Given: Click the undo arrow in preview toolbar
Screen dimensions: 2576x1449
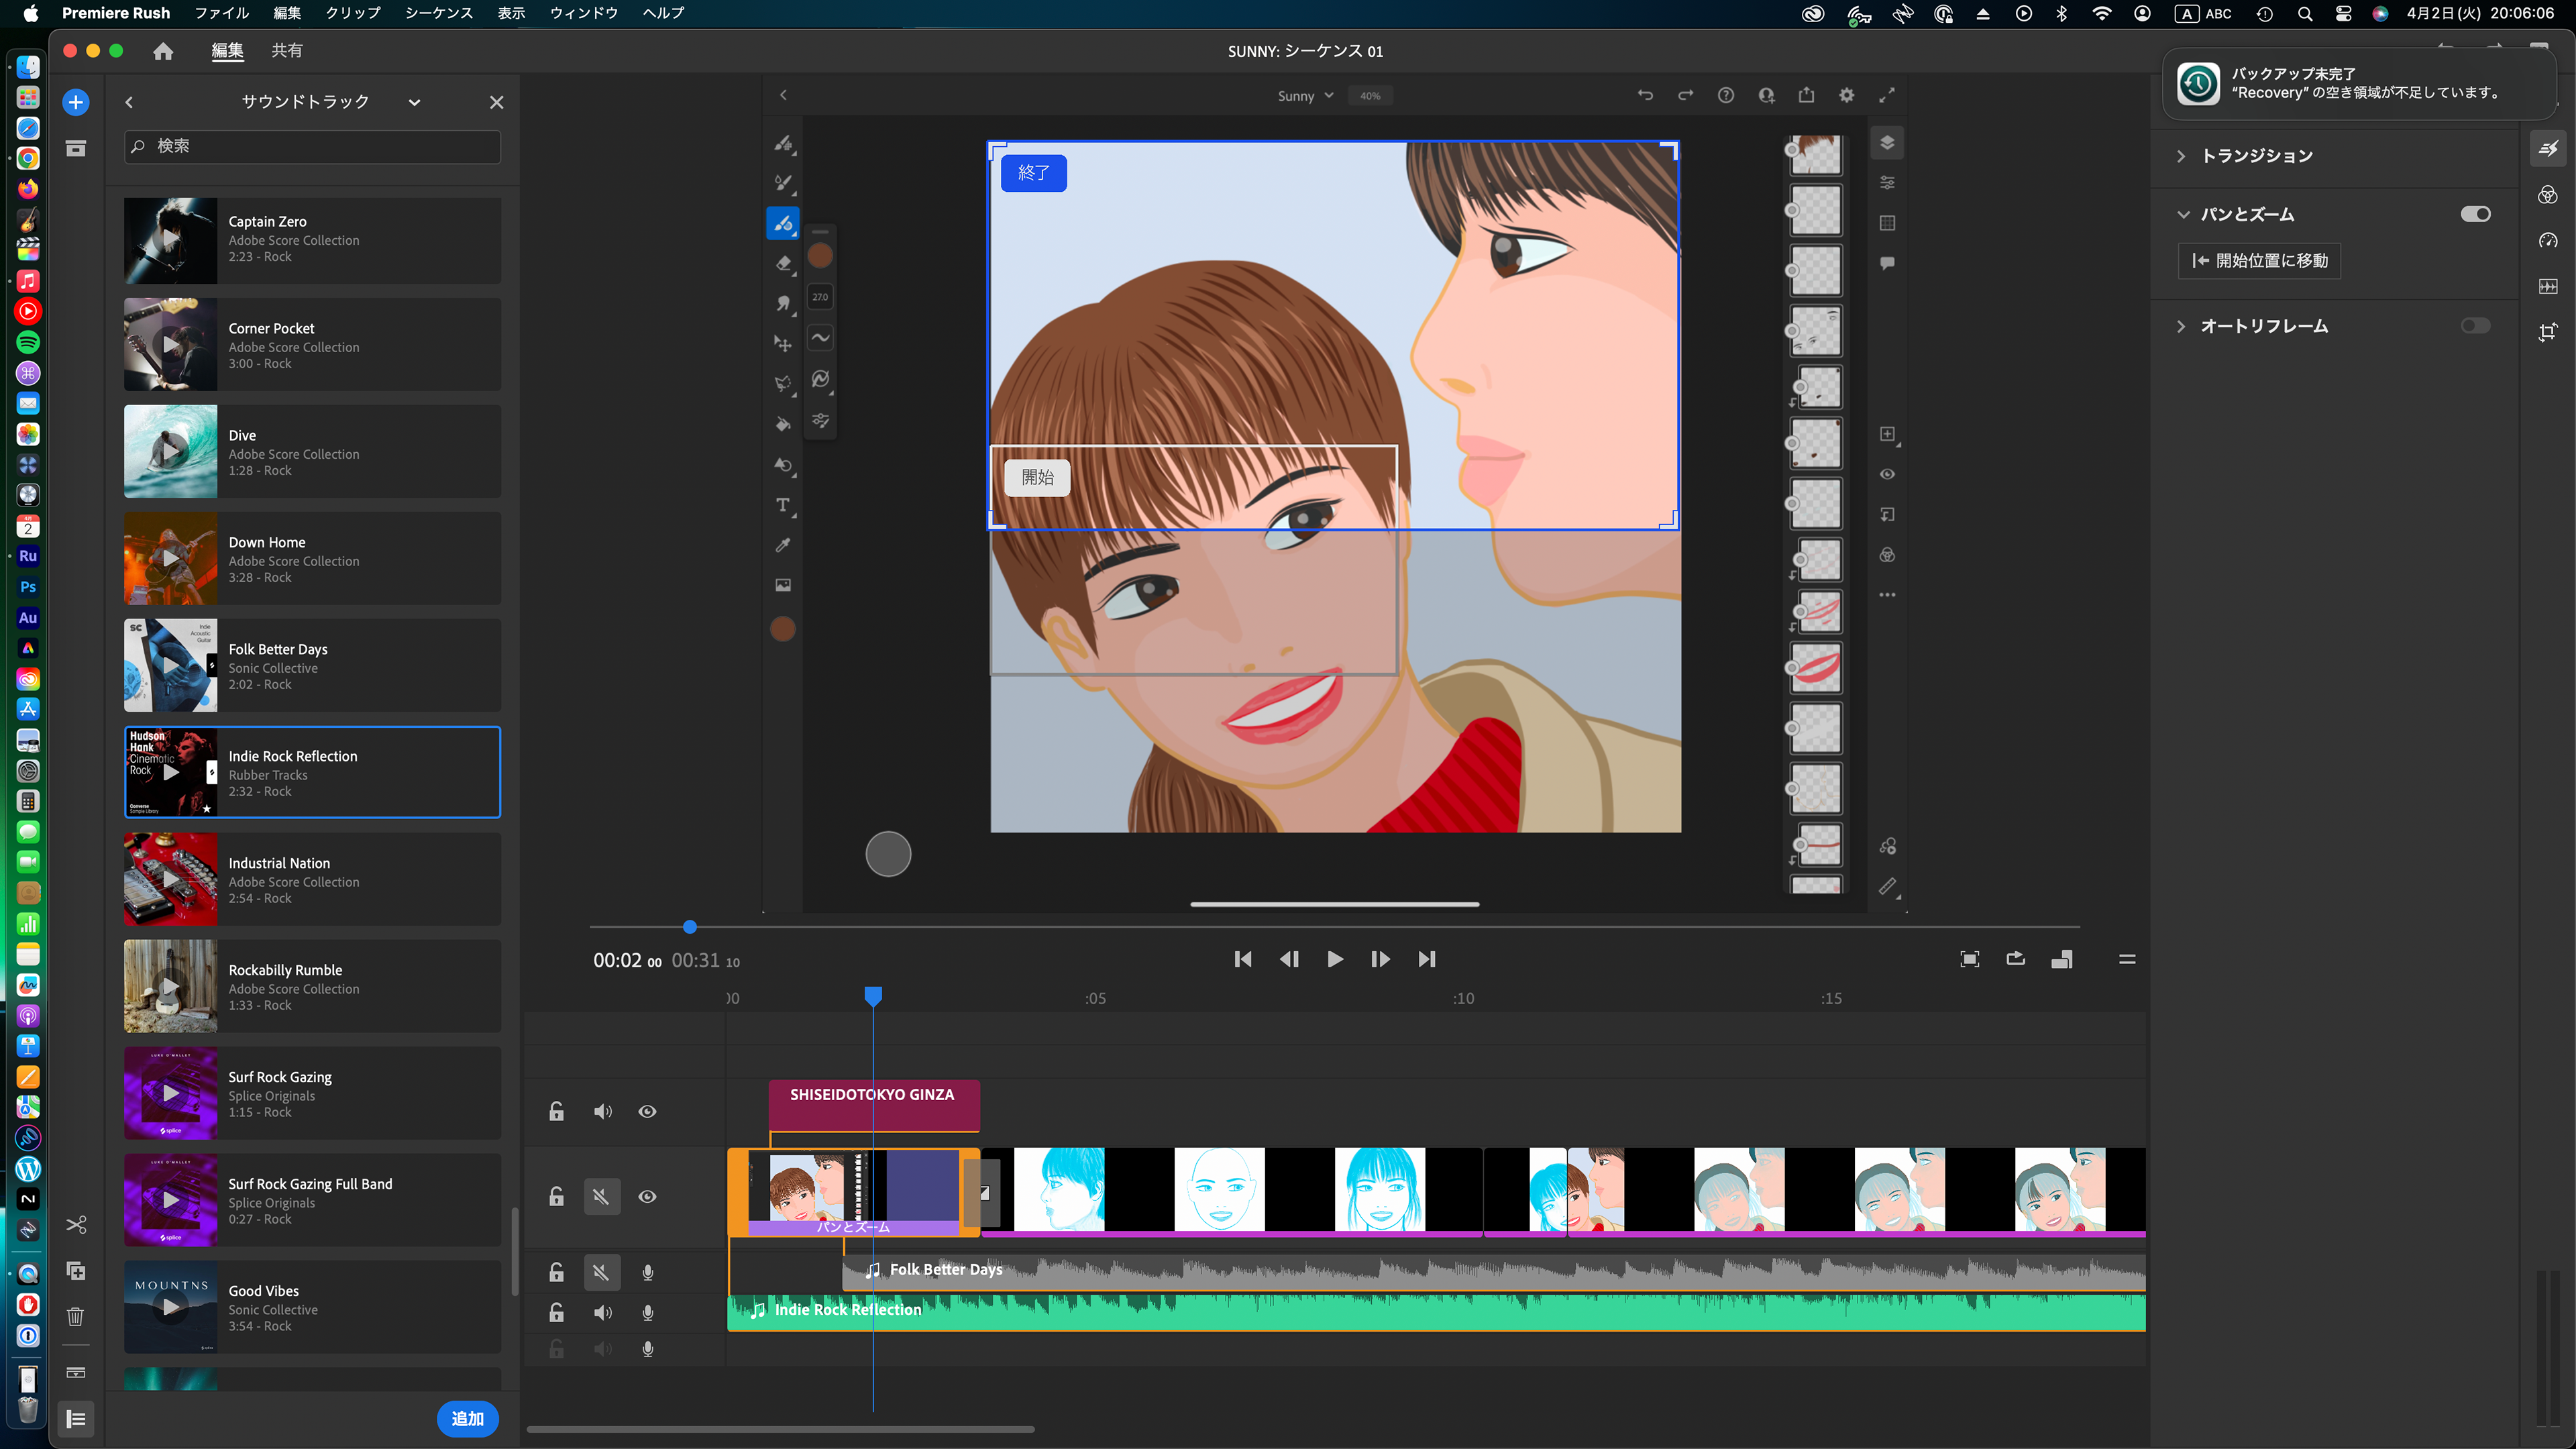Looking at the screenshot, I should [x=1645, y=95].
